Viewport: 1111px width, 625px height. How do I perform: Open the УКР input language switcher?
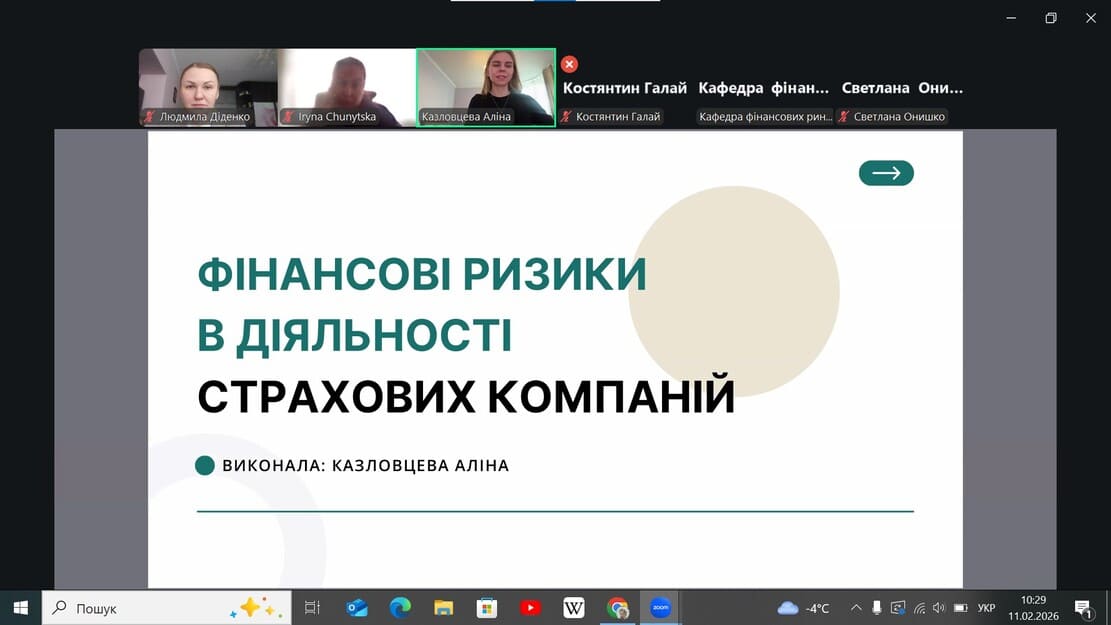[x=986, y=607]
